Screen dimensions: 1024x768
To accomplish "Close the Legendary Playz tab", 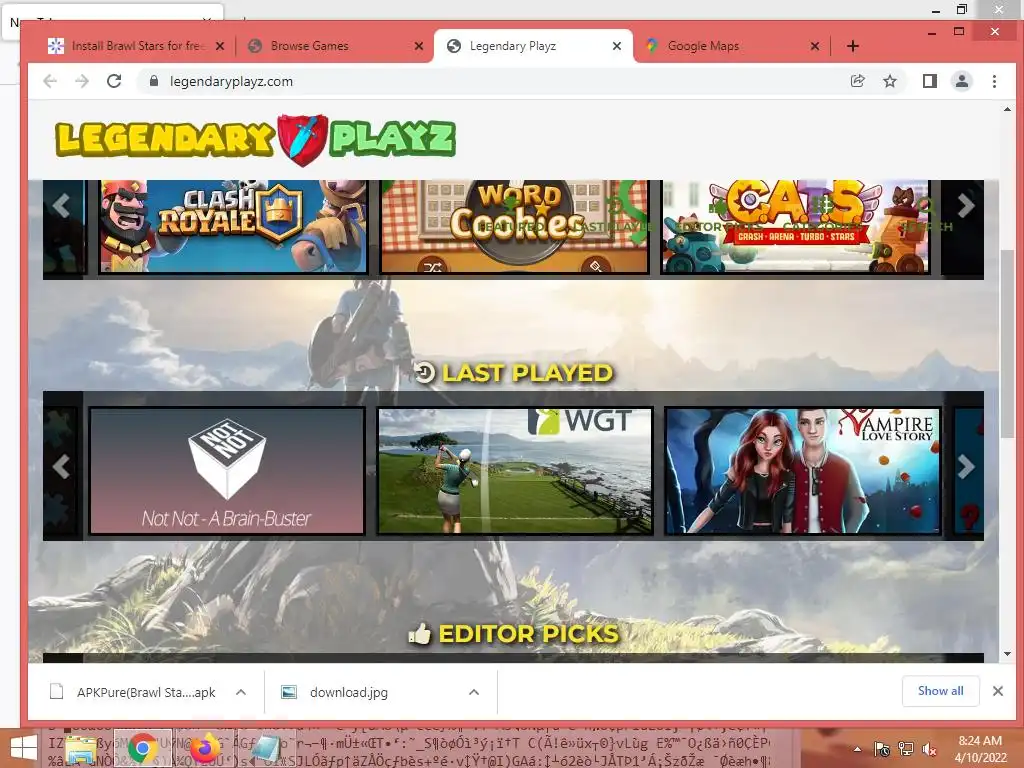I will [x=616, y=46].
